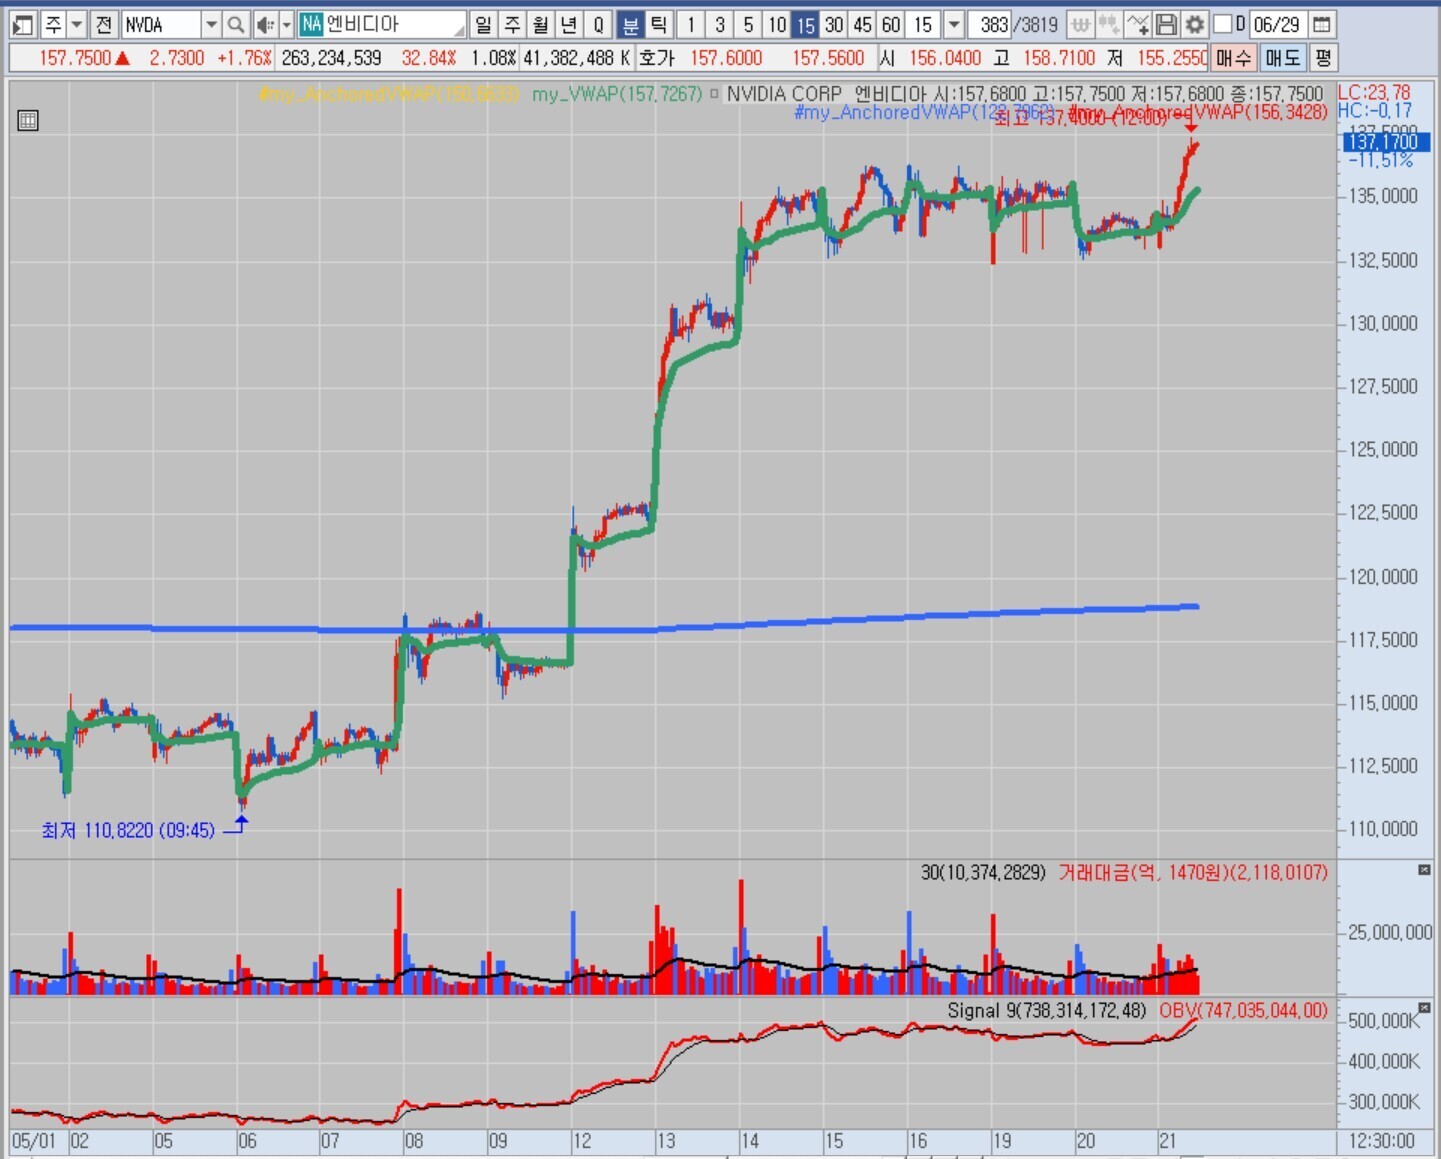Switch chart to monthly (월) period

pyautogui.click(x=541, y=24)
